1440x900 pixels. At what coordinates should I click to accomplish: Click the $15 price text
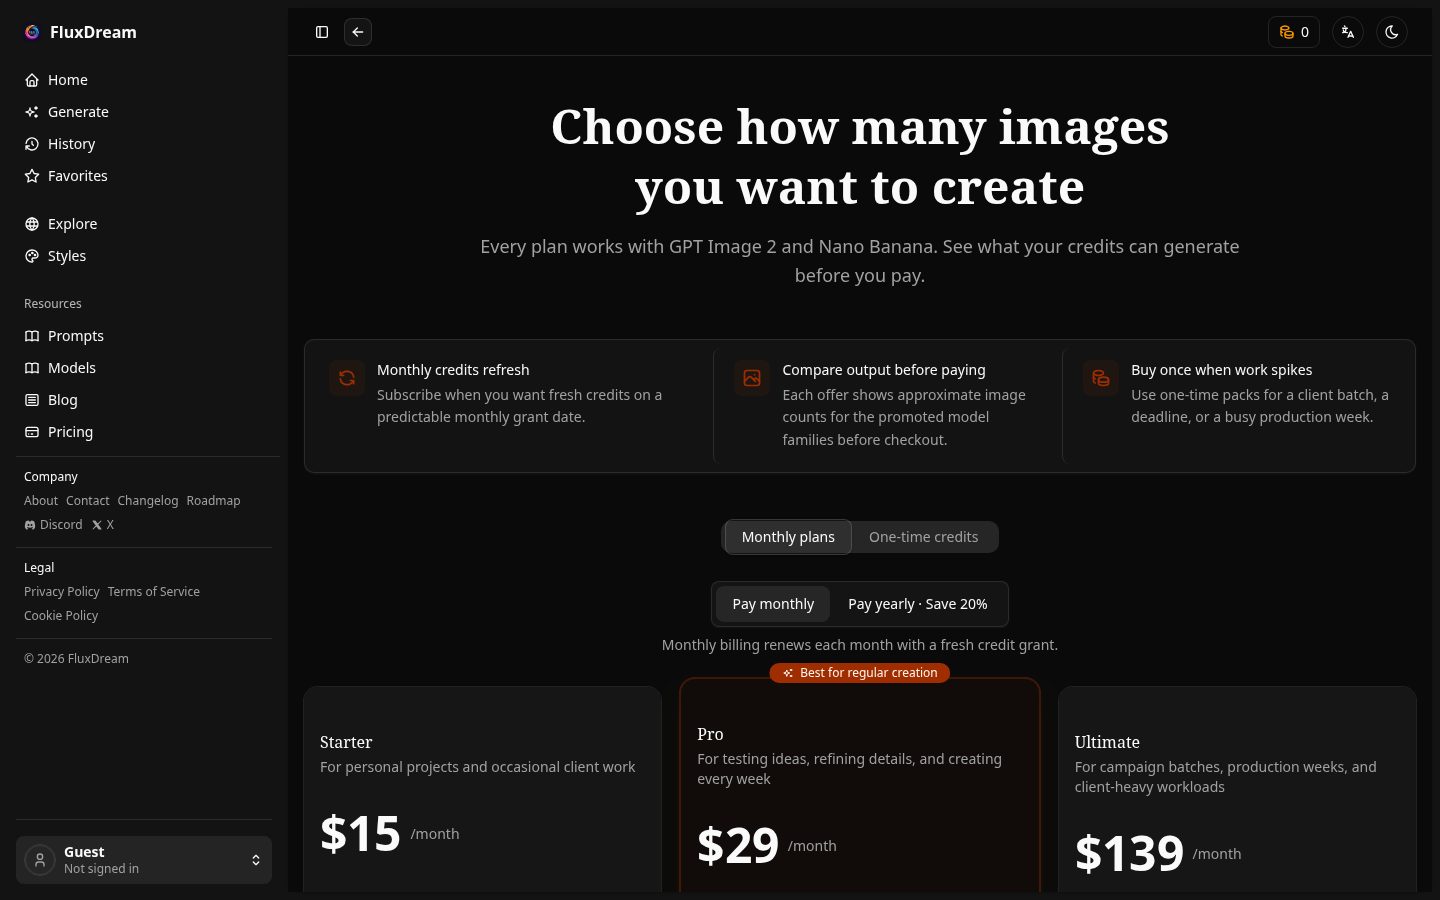tap(360, 833)
